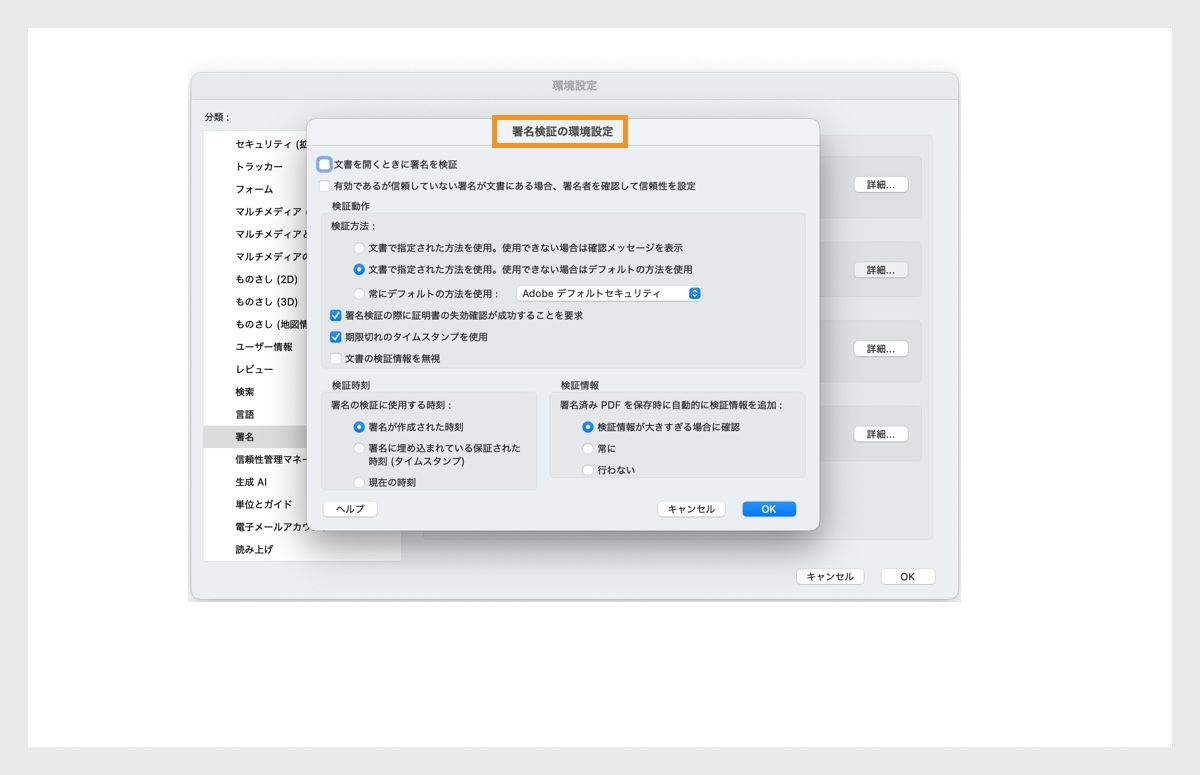Check 文書の検証情報を無視
Viewport: 1200px width, 775px height.
pos(336,358)
